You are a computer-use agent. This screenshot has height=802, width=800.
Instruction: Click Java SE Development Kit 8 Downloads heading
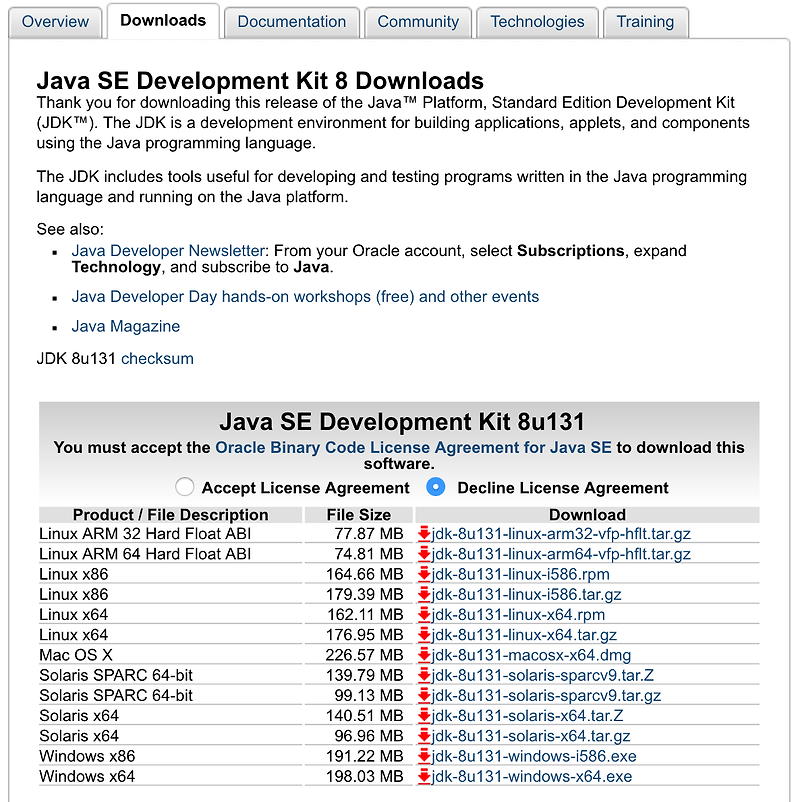(260, 81)
